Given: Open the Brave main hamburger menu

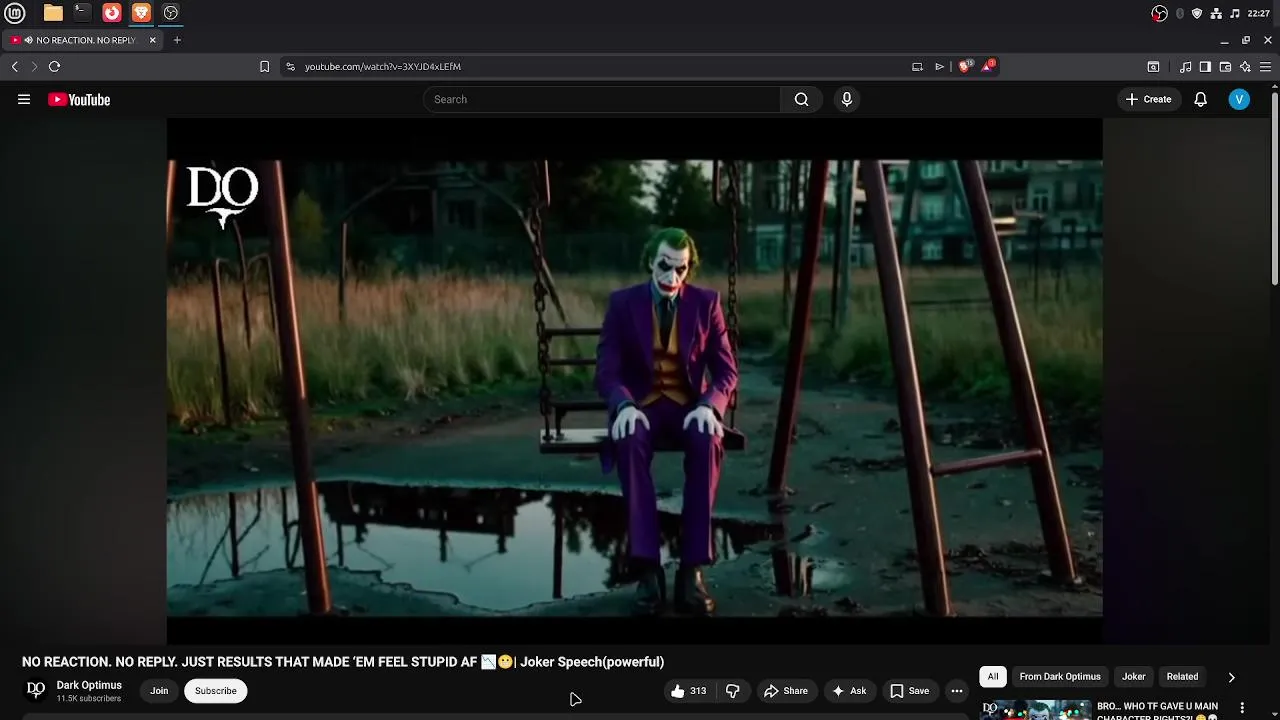Looking at the screenshot, I should (x=1265, y=66).
